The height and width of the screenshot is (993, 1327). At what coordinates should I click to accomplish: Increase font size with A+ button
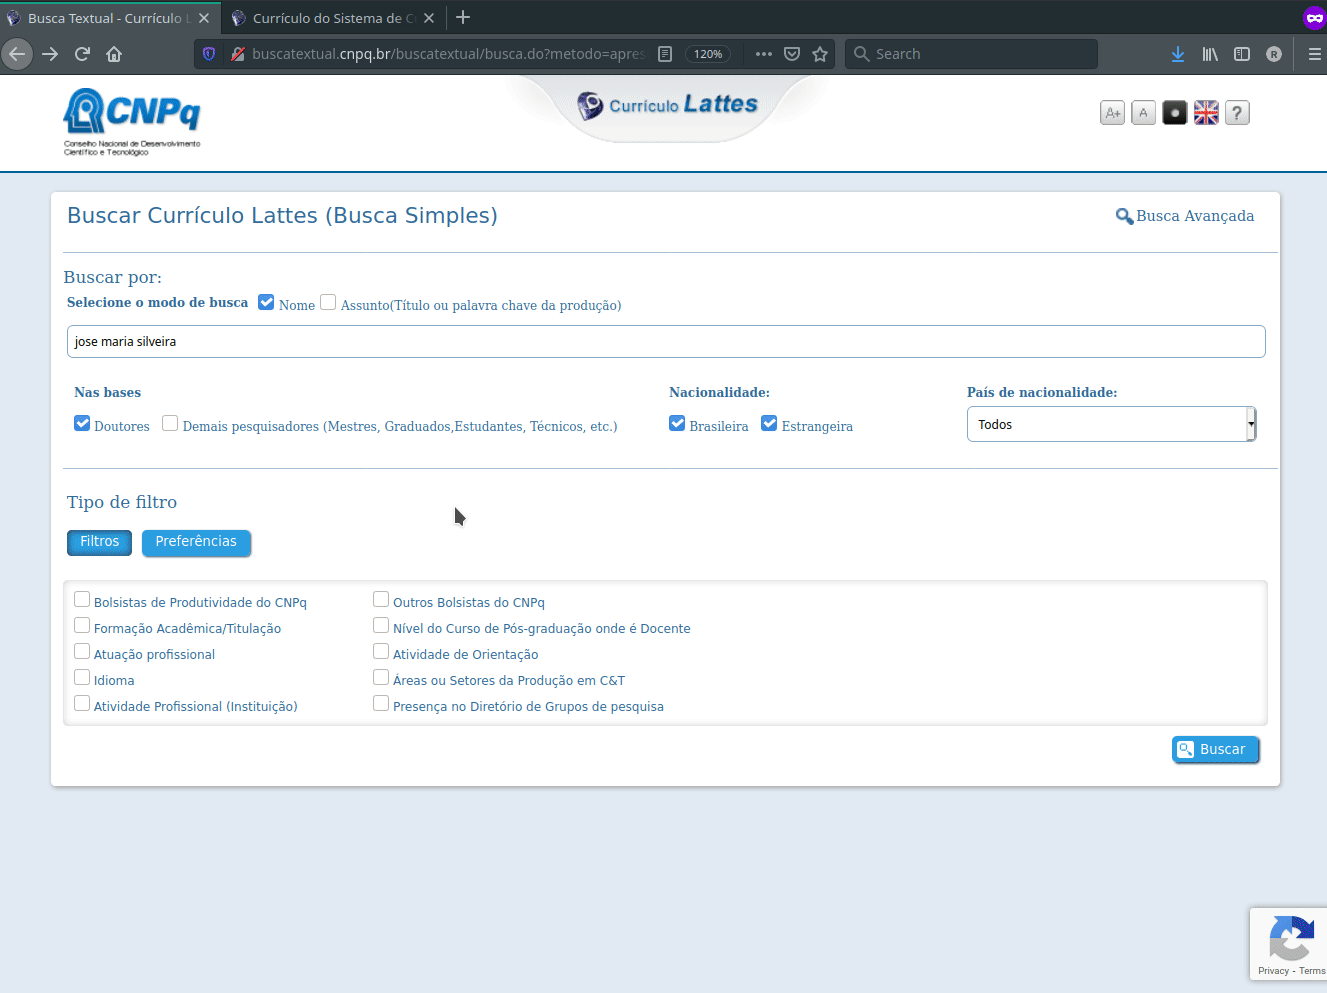pos(1113,113)
